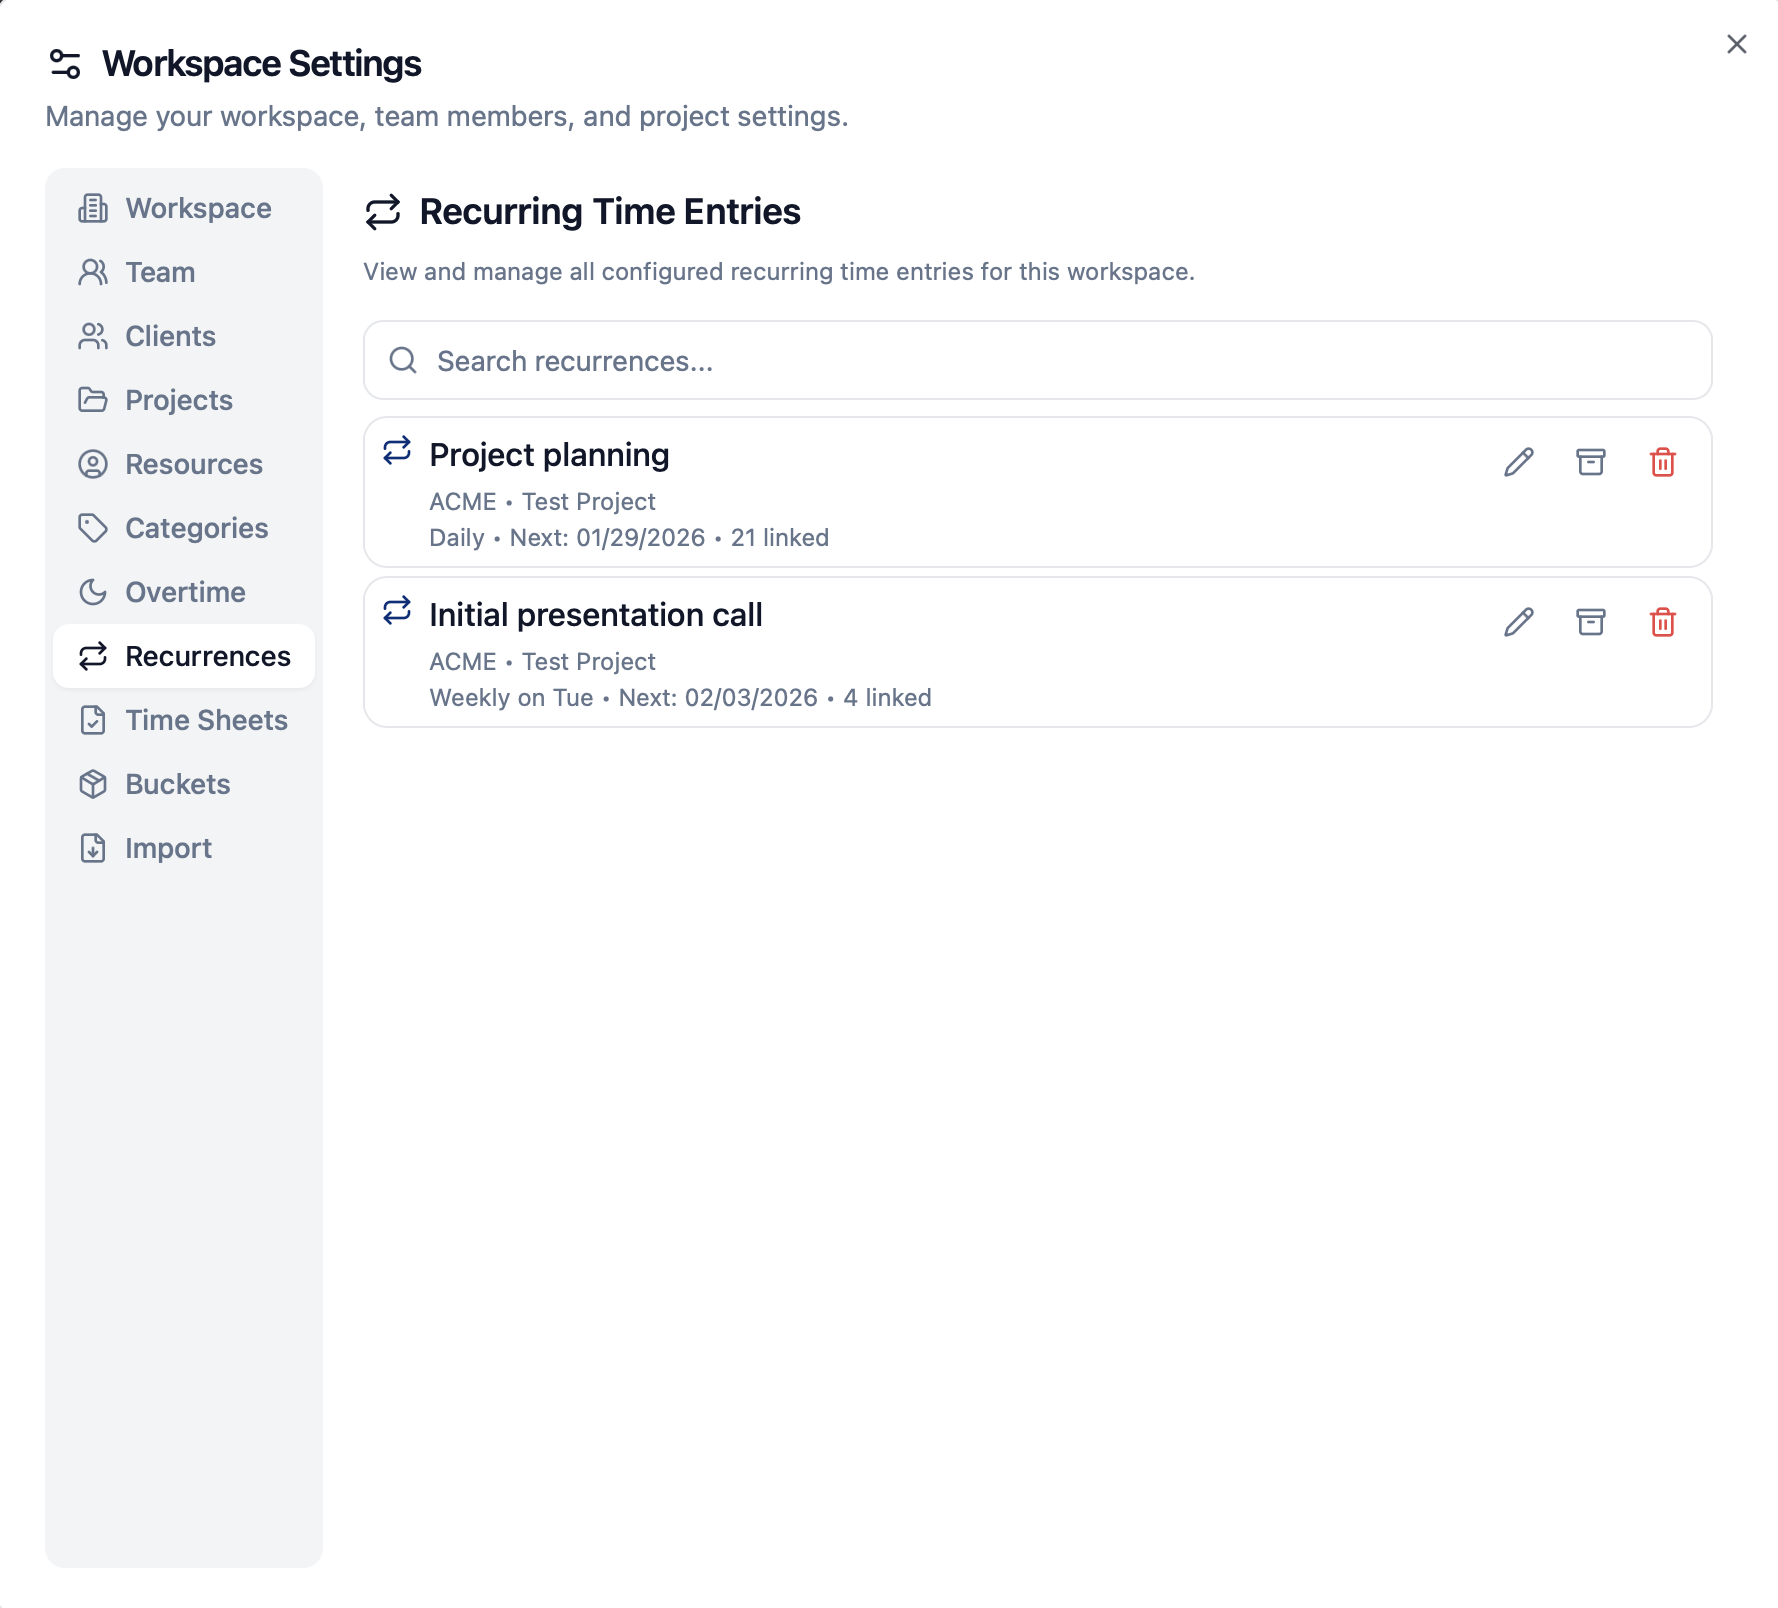Image resolution: width=1778 pixels, height=1608 pixels.
Task: Click 'Weekly on Tue • Next: 02/03/2026' text
Action: [624, 698]
